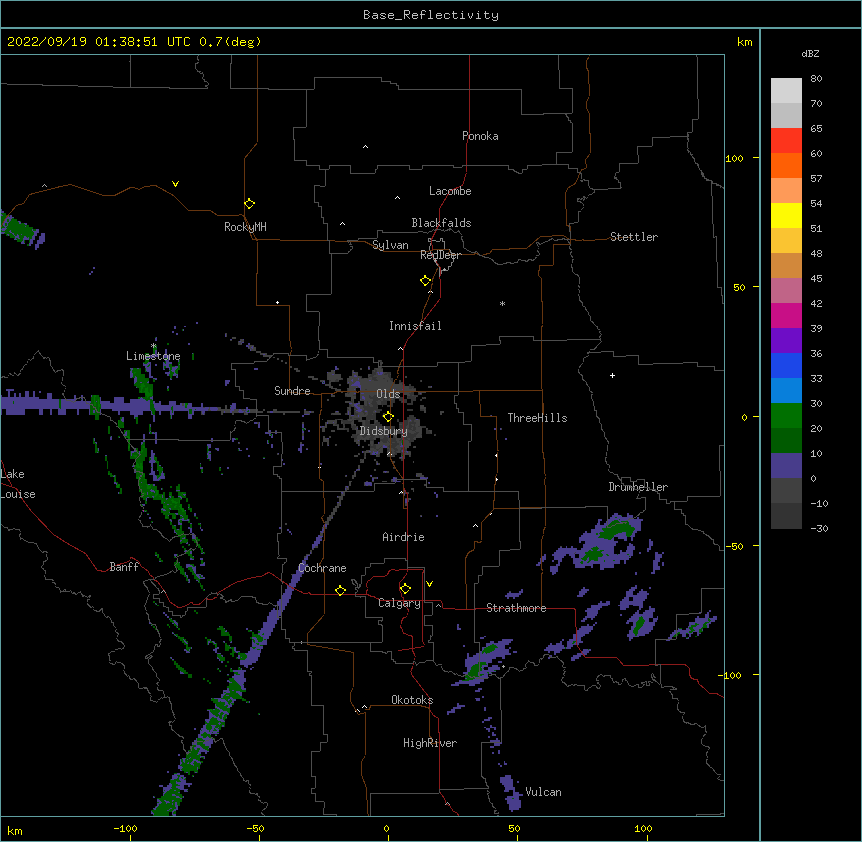
Task: Click the 80 value in dBZ legend
Action: pos(816,79)
